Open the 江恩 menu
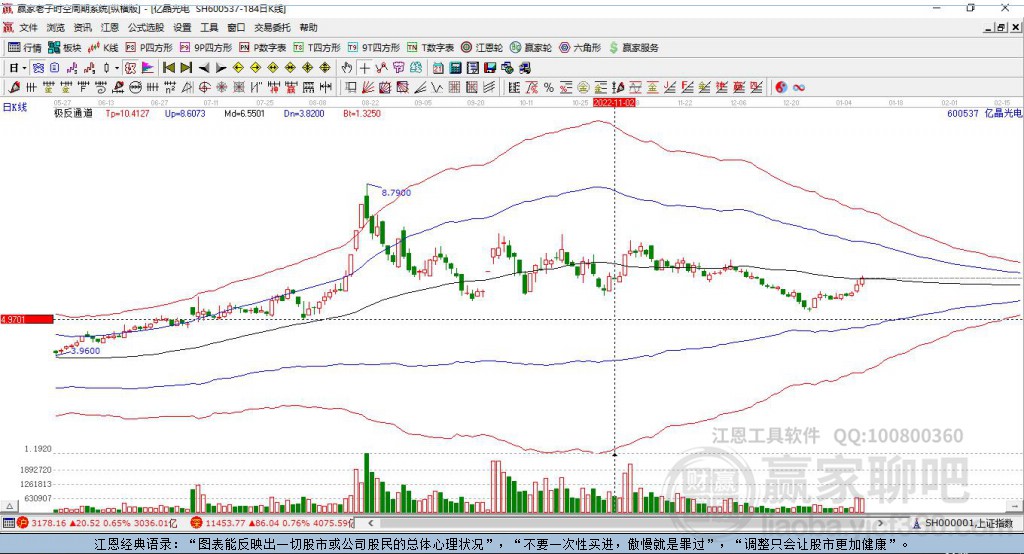1024x554 pixels. click(x=109, y=28)
